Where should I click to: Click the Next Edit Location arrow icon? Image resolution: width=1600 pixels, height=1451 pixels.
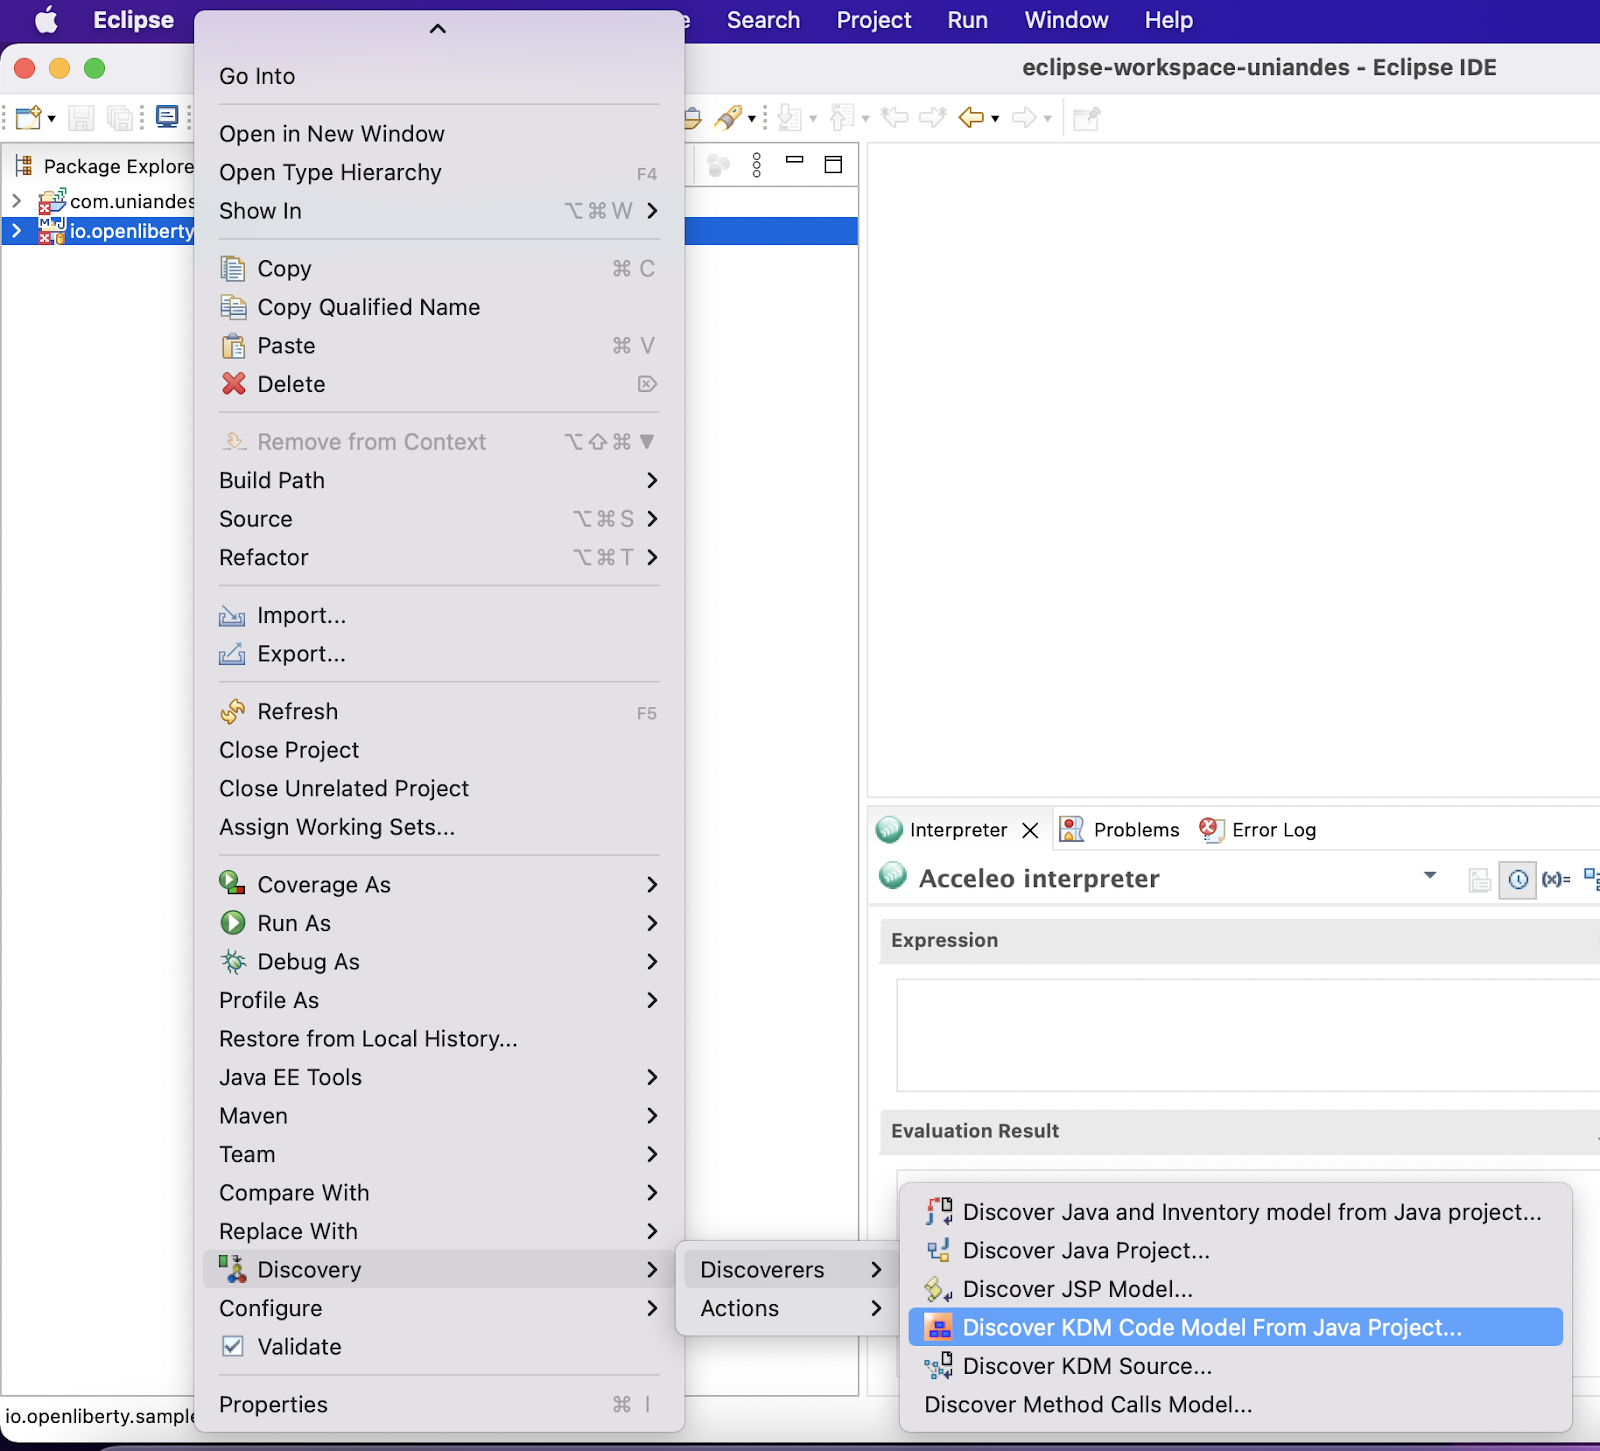coord(933,118)
